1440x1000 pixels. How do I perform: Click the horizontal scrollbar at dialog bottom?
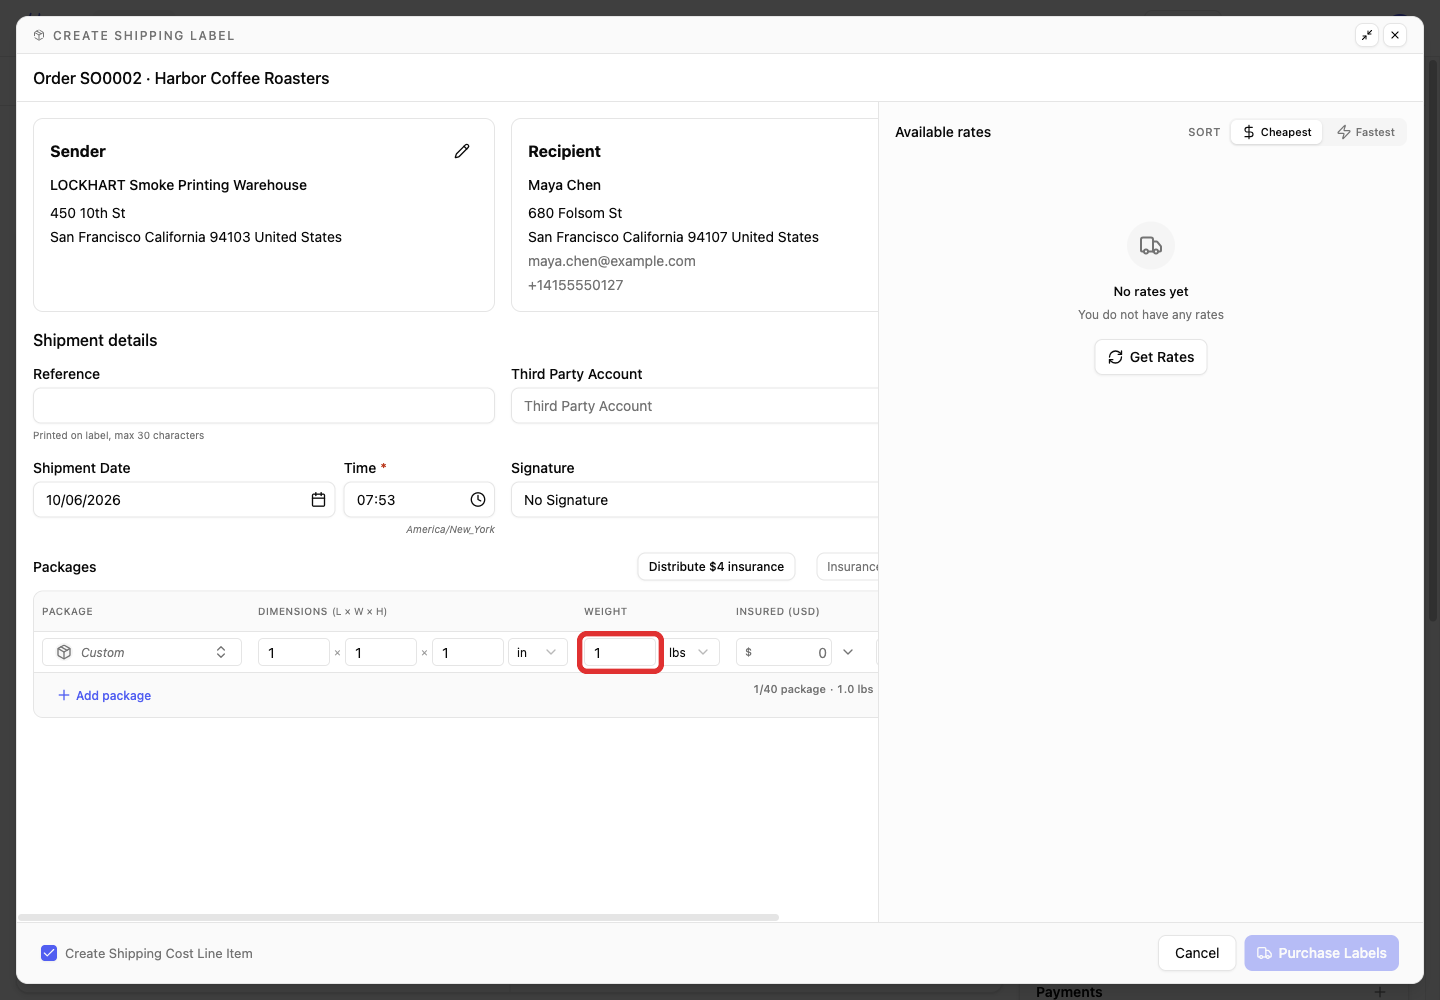pyautogui.click(x=398, y=917)
